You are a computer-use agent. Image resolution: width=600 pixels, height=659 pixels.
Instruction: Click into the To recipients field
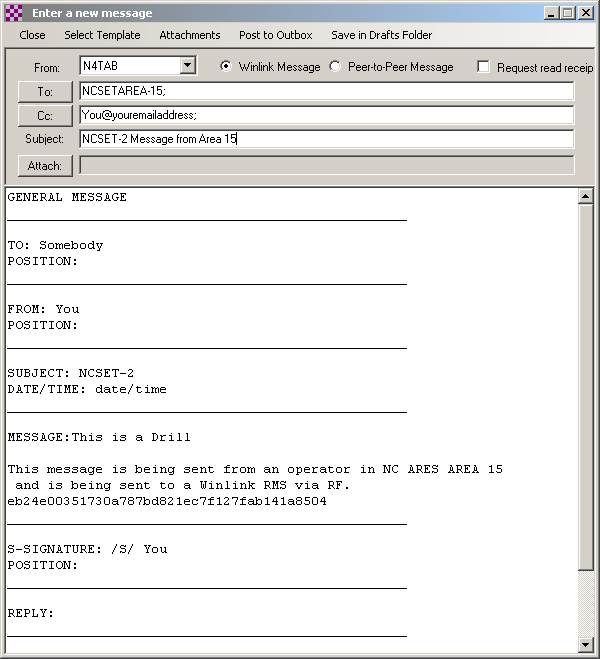(x=326, y=91)
